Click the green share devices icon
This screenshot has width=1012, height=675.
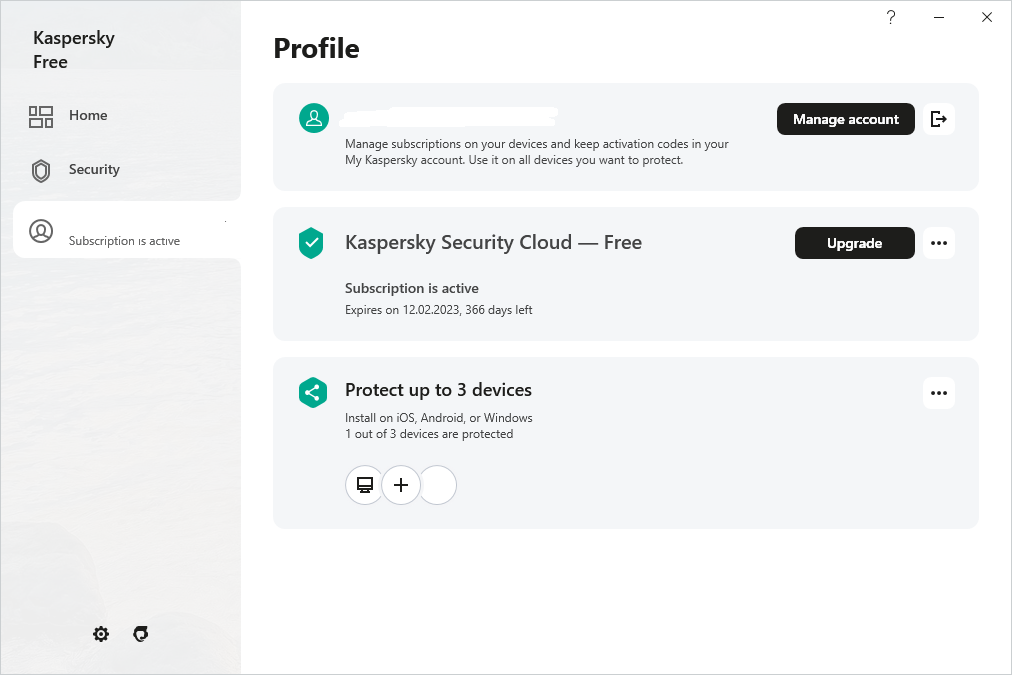coord(312,392)
